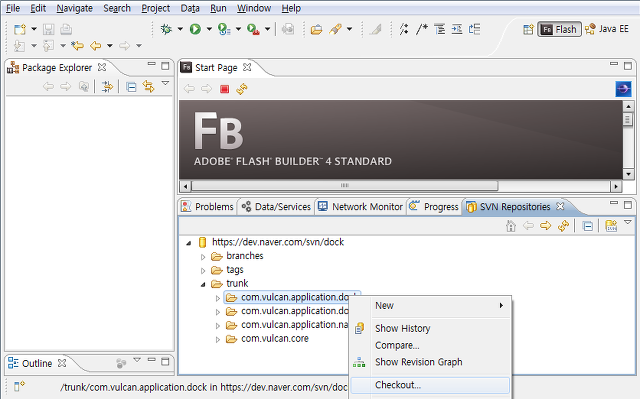Choose Compare... from context menu
This screenshot has height=399, width=640.
pos(431,345)
